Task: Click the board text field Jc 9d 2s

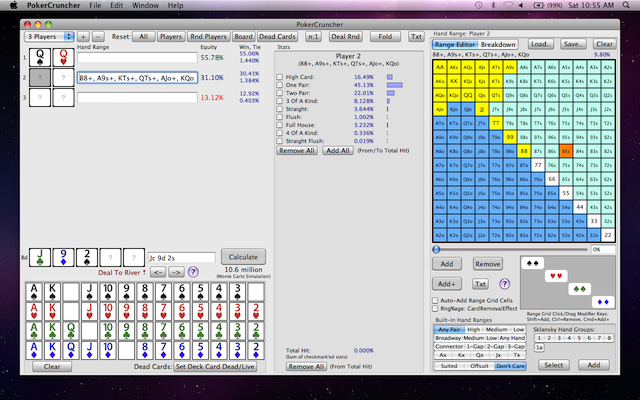Action: [182, 258]
